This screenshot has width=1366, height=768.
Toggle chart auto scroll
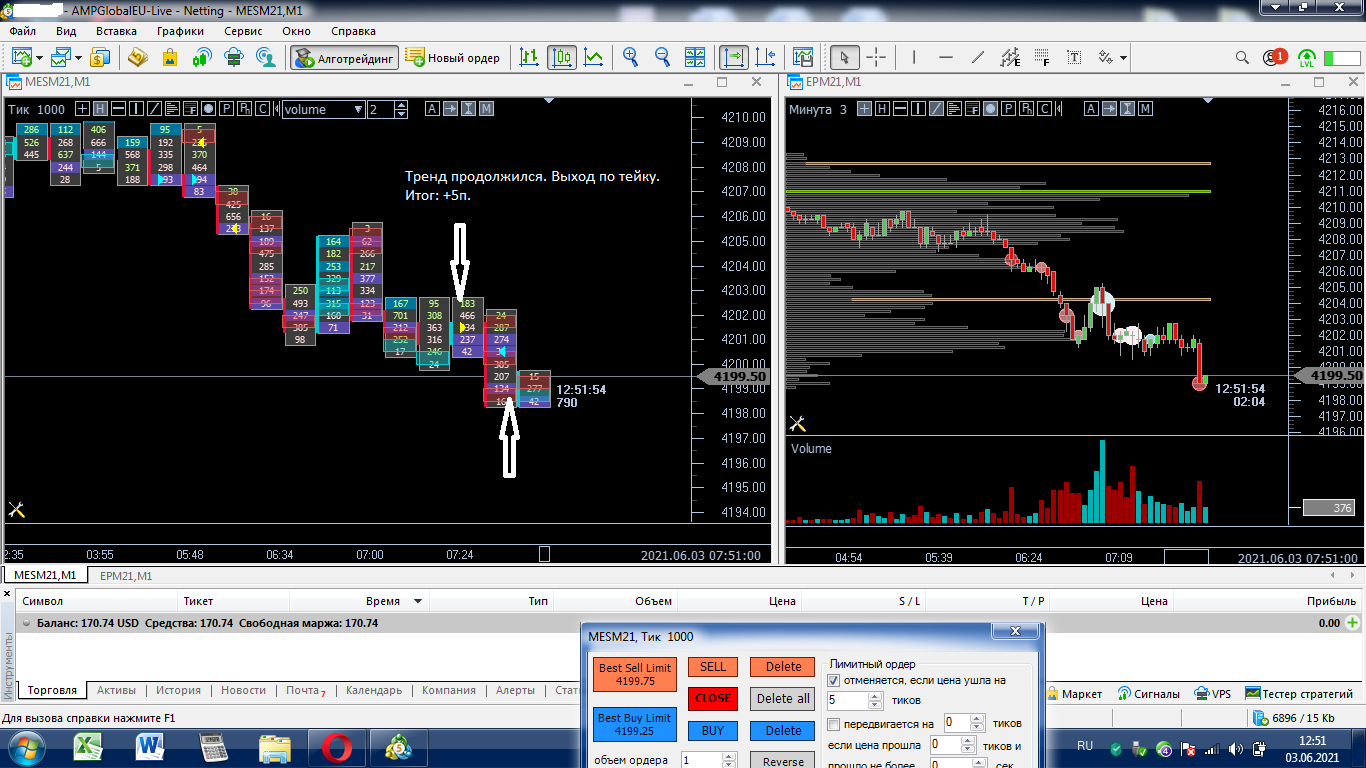734,57
